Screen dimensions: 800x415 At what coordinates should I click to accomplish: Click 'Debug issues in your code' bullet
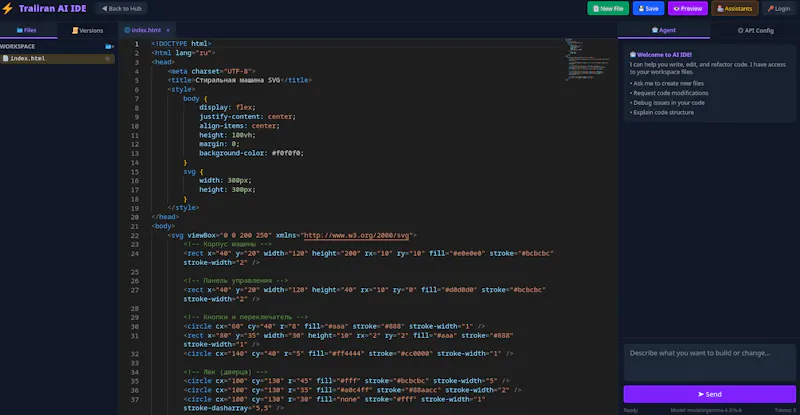pyautogui.click(x=669, y=103)
